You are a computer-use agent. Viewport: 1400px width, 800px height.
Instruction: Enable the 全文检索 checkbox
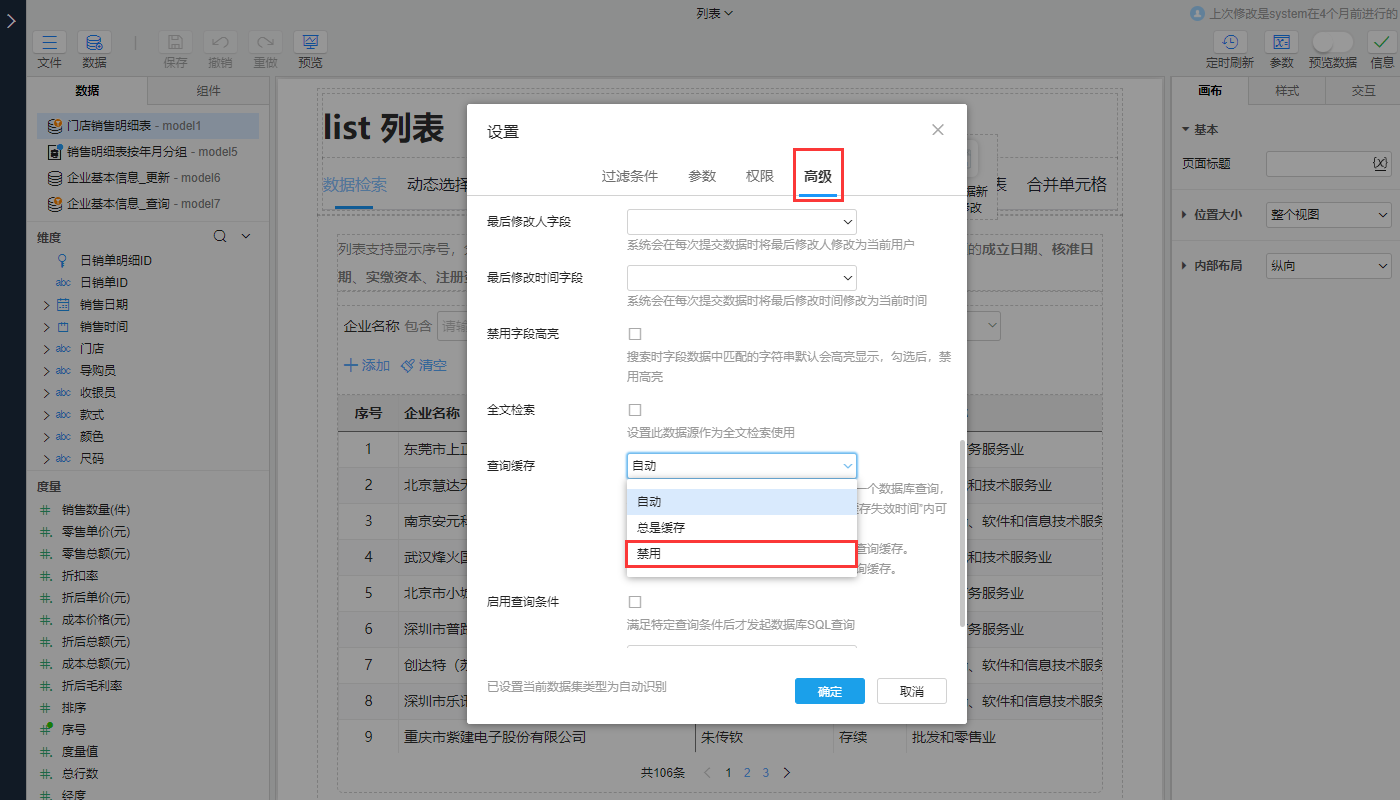click(x=634, y=409)
